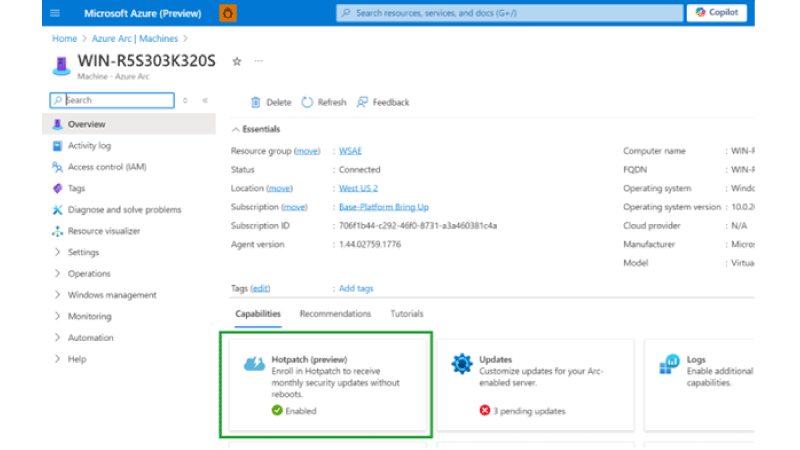The width and height of the screenshot is (800, 450).
Task: Open Base-Platform Bring Up subscription link
Action: [384, 207]
